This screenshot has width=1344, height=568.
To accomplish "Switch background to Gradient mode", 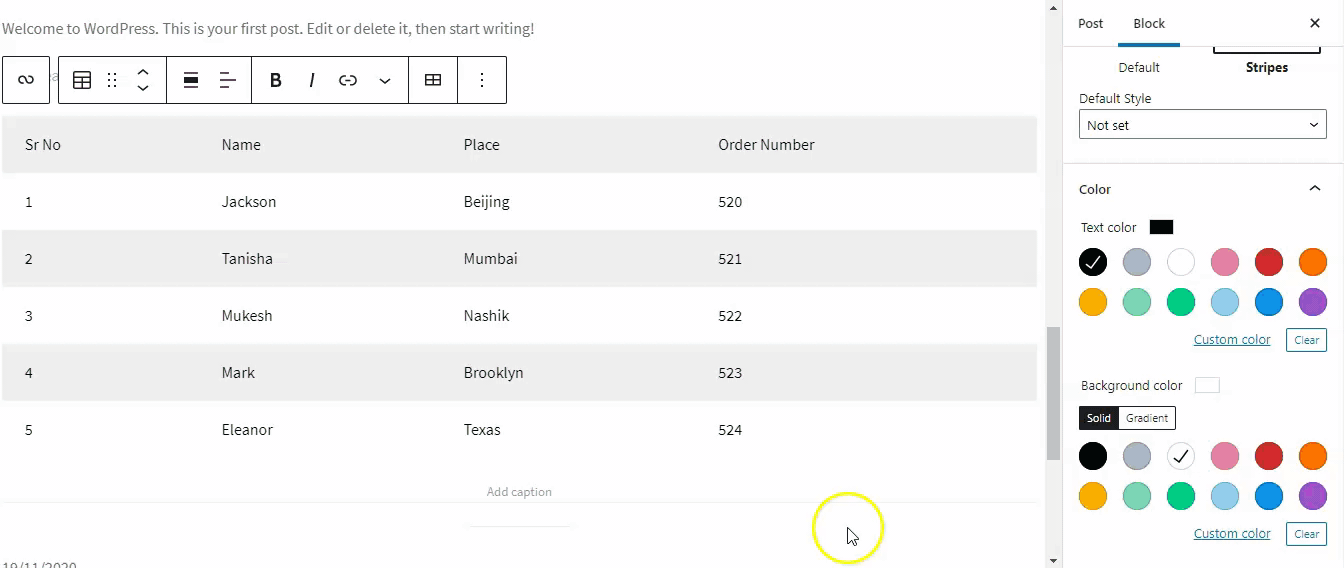I will point(1147,418).
